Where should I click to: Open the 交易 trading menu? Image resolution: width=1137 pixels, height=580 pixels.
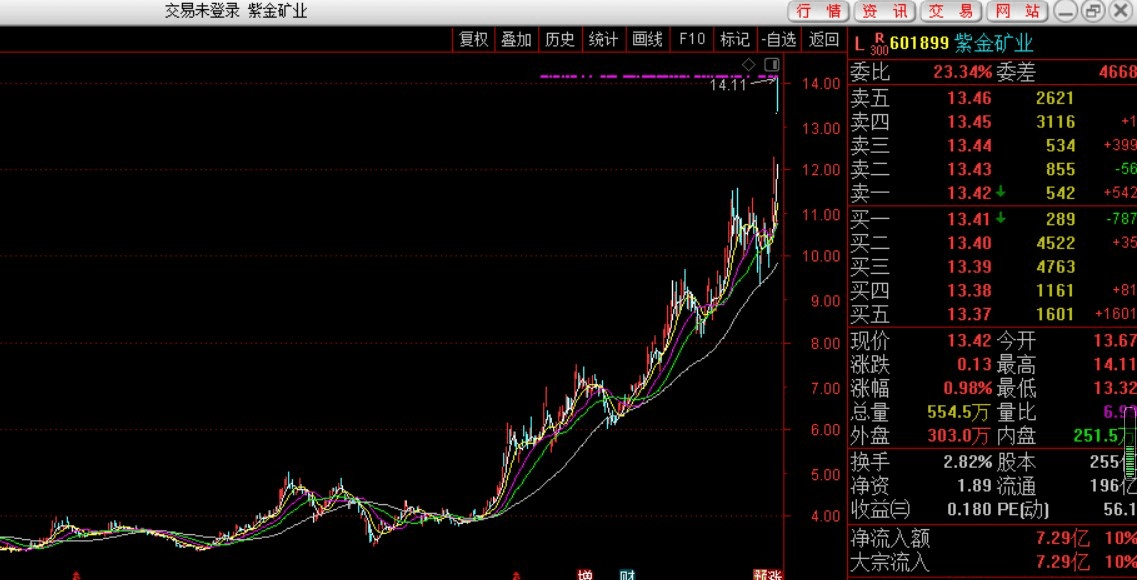pyautogui.click(x=951, y=11)
